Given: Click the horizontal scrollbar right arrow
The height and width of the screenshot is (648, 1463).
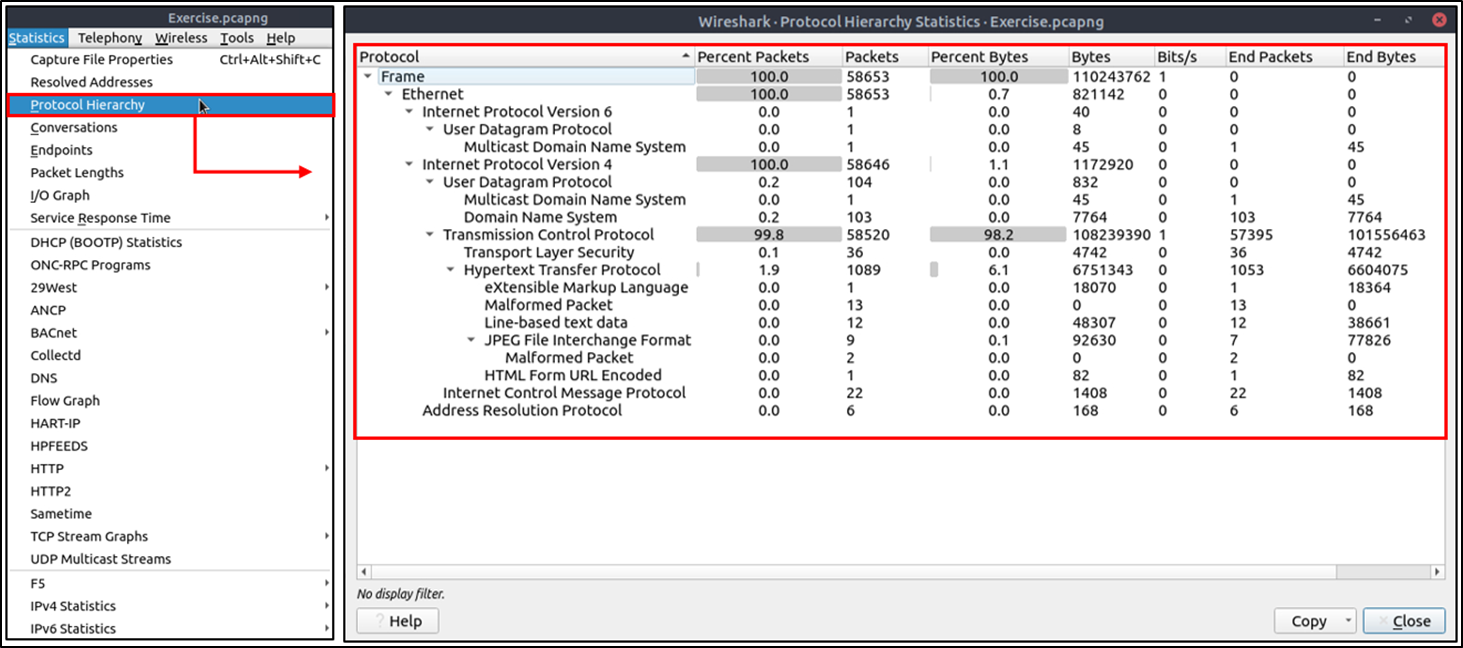Looking at the screenshot, I should [1437, 572].
